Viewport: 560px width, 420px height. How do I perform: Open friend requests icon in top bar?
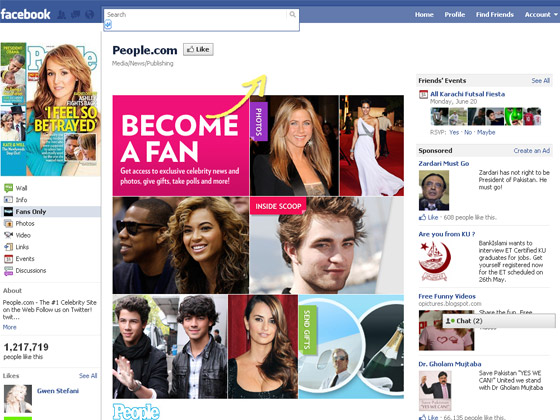point(61,15)
